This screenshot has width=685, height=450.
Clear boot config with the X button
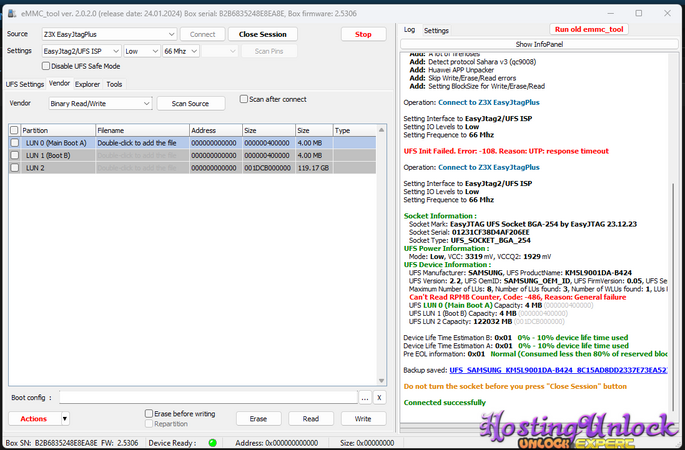pyautogui.click(x=380, y=397)
